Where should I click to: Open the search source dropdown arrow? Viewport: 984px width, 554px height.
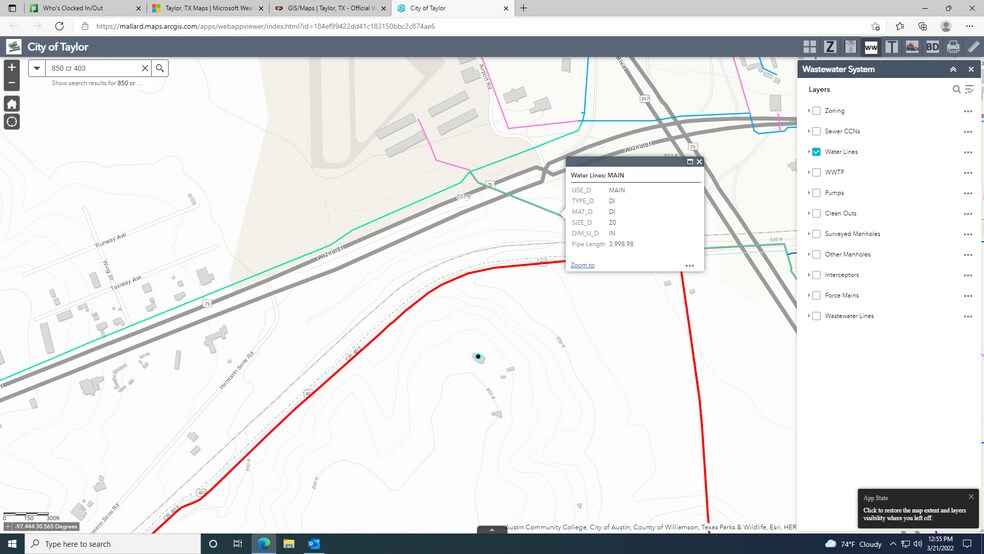point(37,68)
